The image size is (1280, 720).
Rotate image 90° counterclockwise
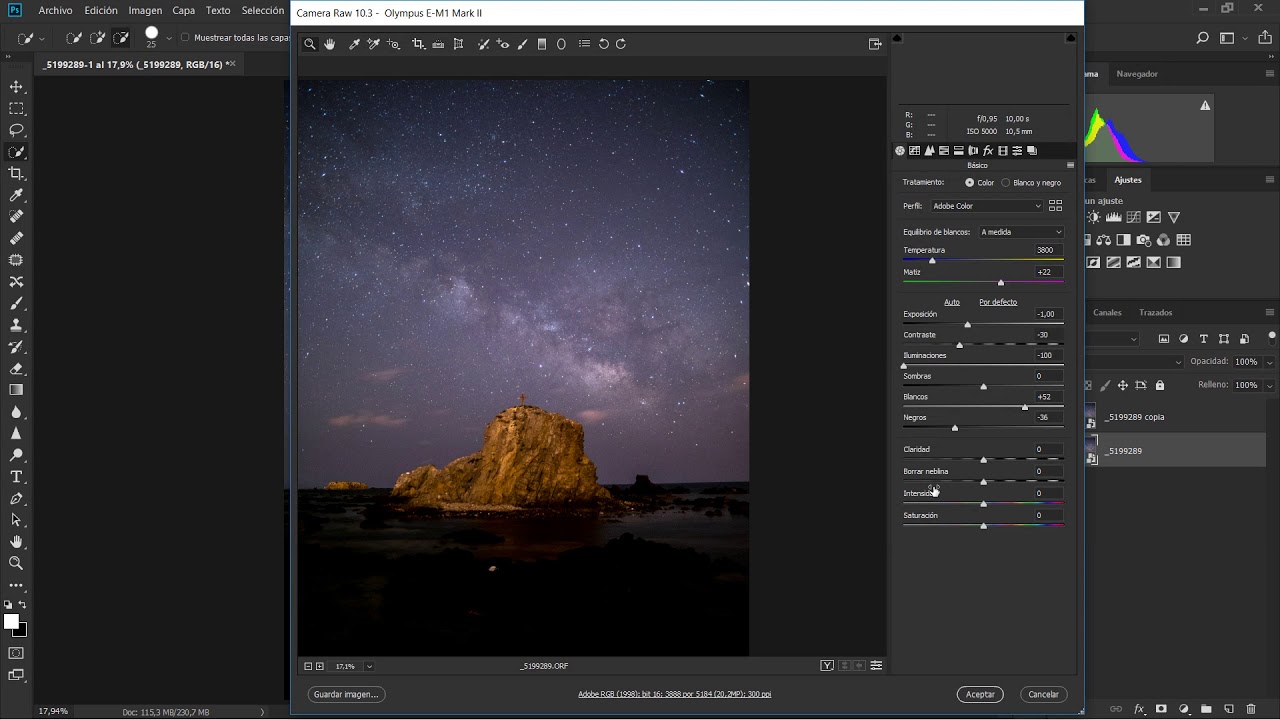click(603, 44)
